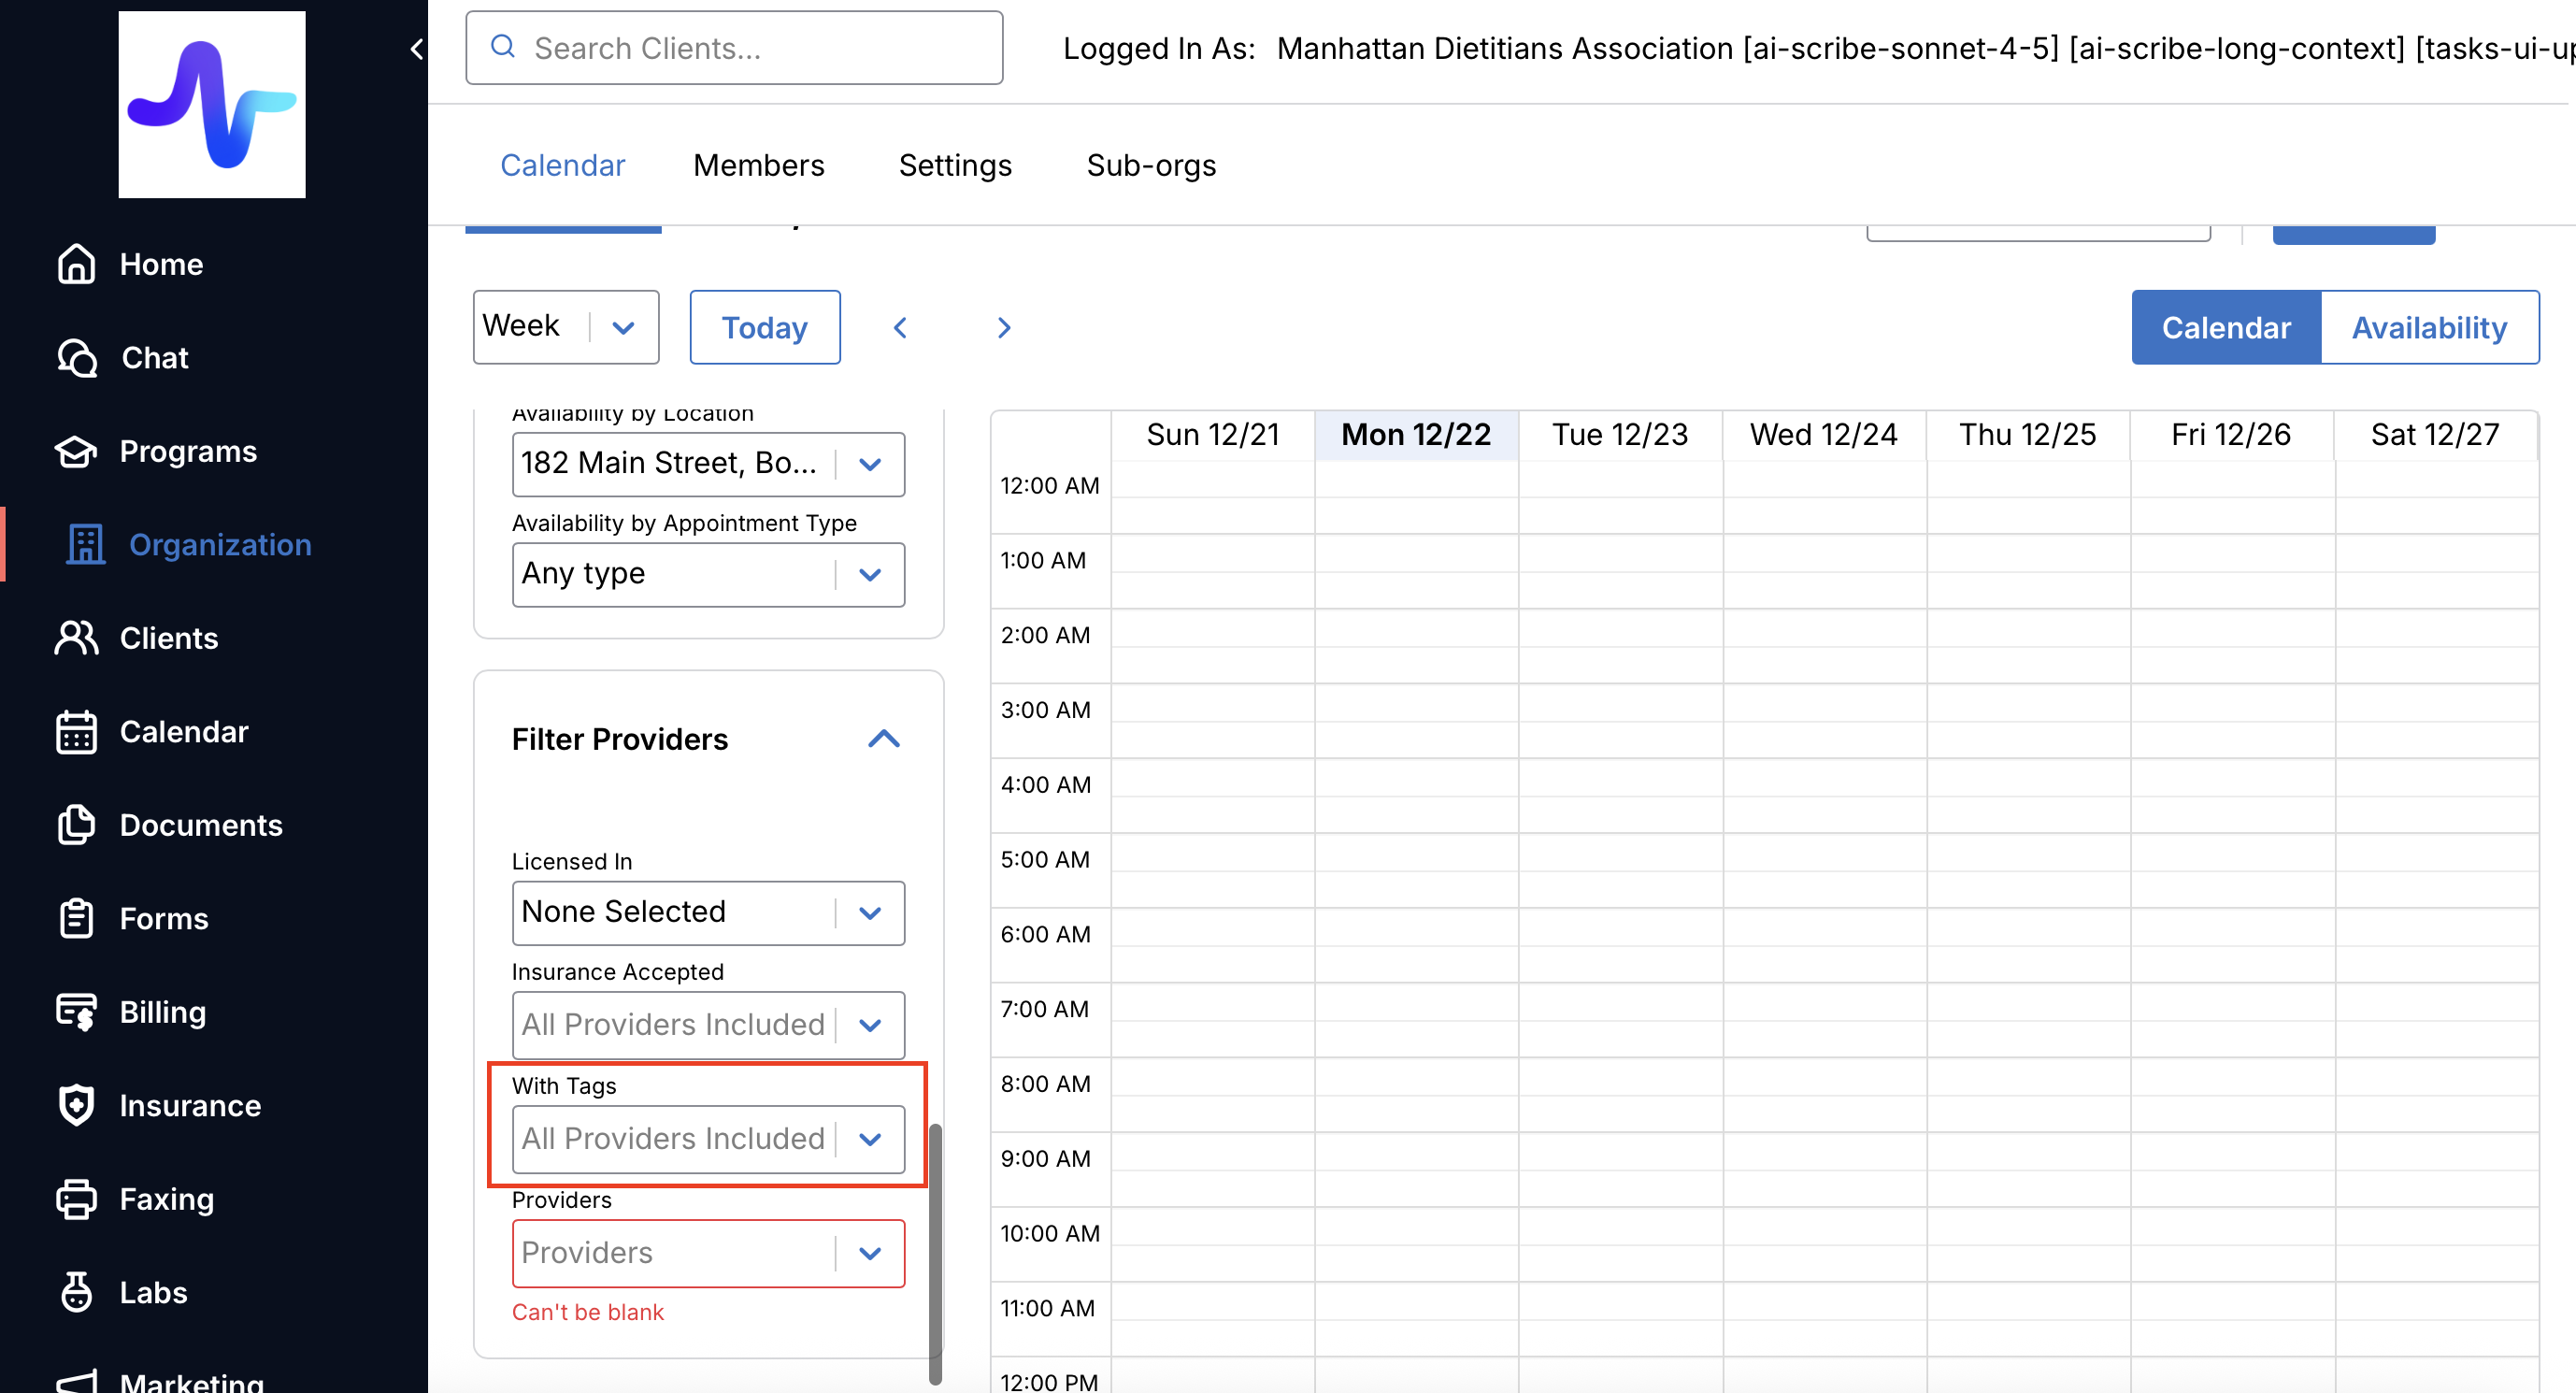2576x1393 pixels.
Task: Open the Documents icon in sidebar
Action: 76,825
